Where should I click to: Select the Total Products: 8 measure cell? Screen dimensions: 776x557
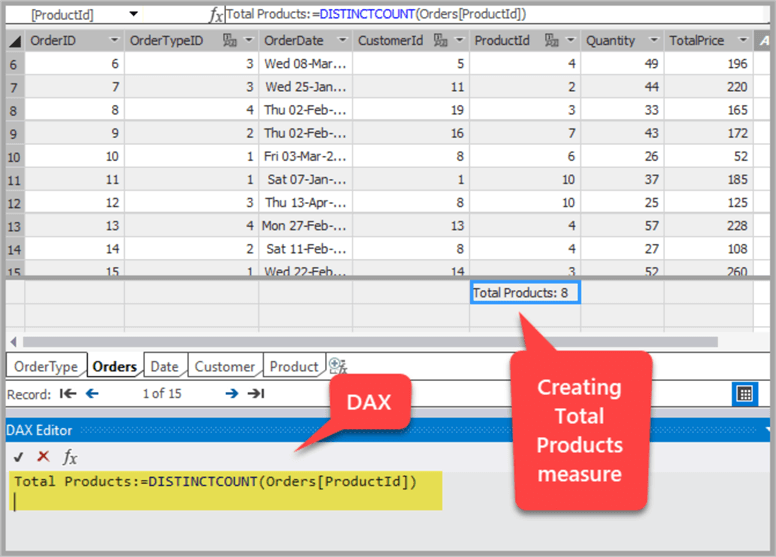point(525,293)
